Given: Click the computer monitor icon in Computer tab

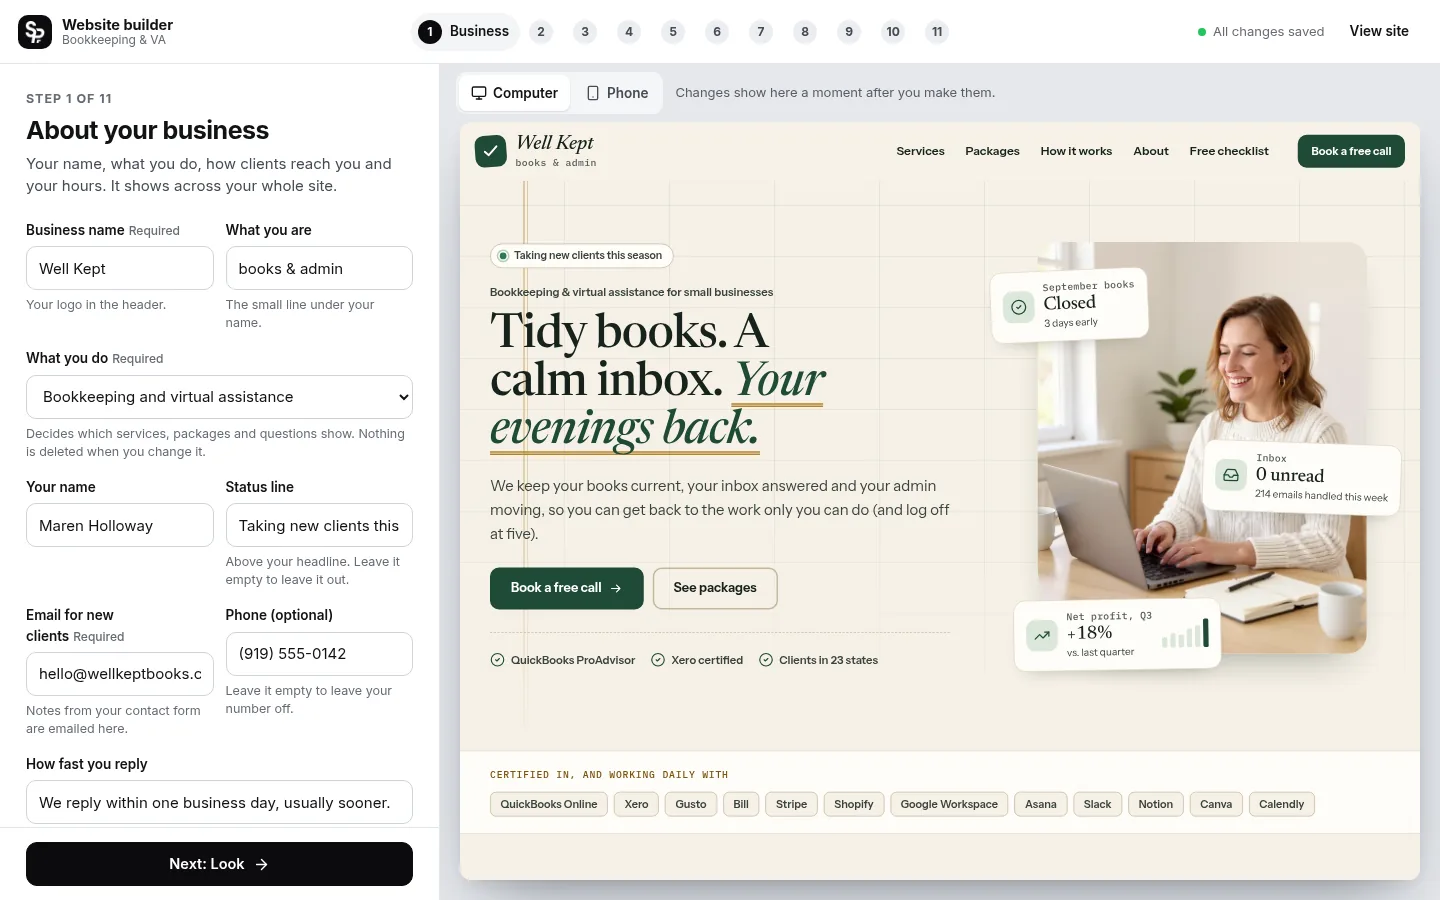Looking at the screenshot, I should pos(479,93).
